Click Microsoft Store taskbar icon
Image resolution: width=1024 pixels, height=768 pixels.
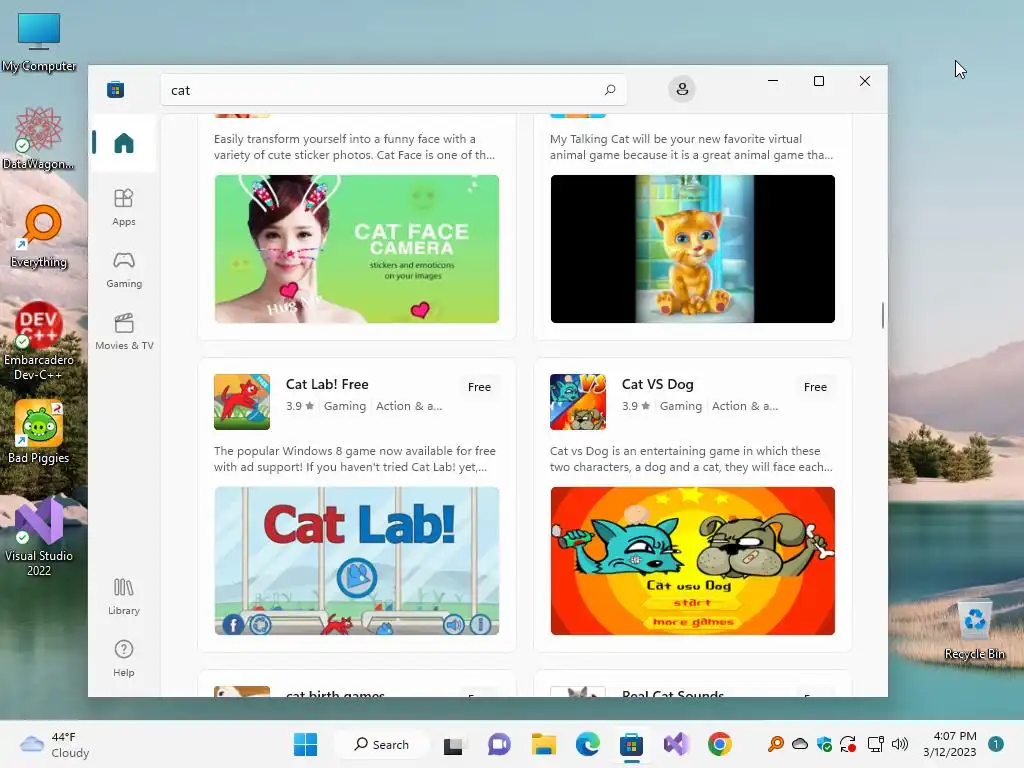click(632, 744)
